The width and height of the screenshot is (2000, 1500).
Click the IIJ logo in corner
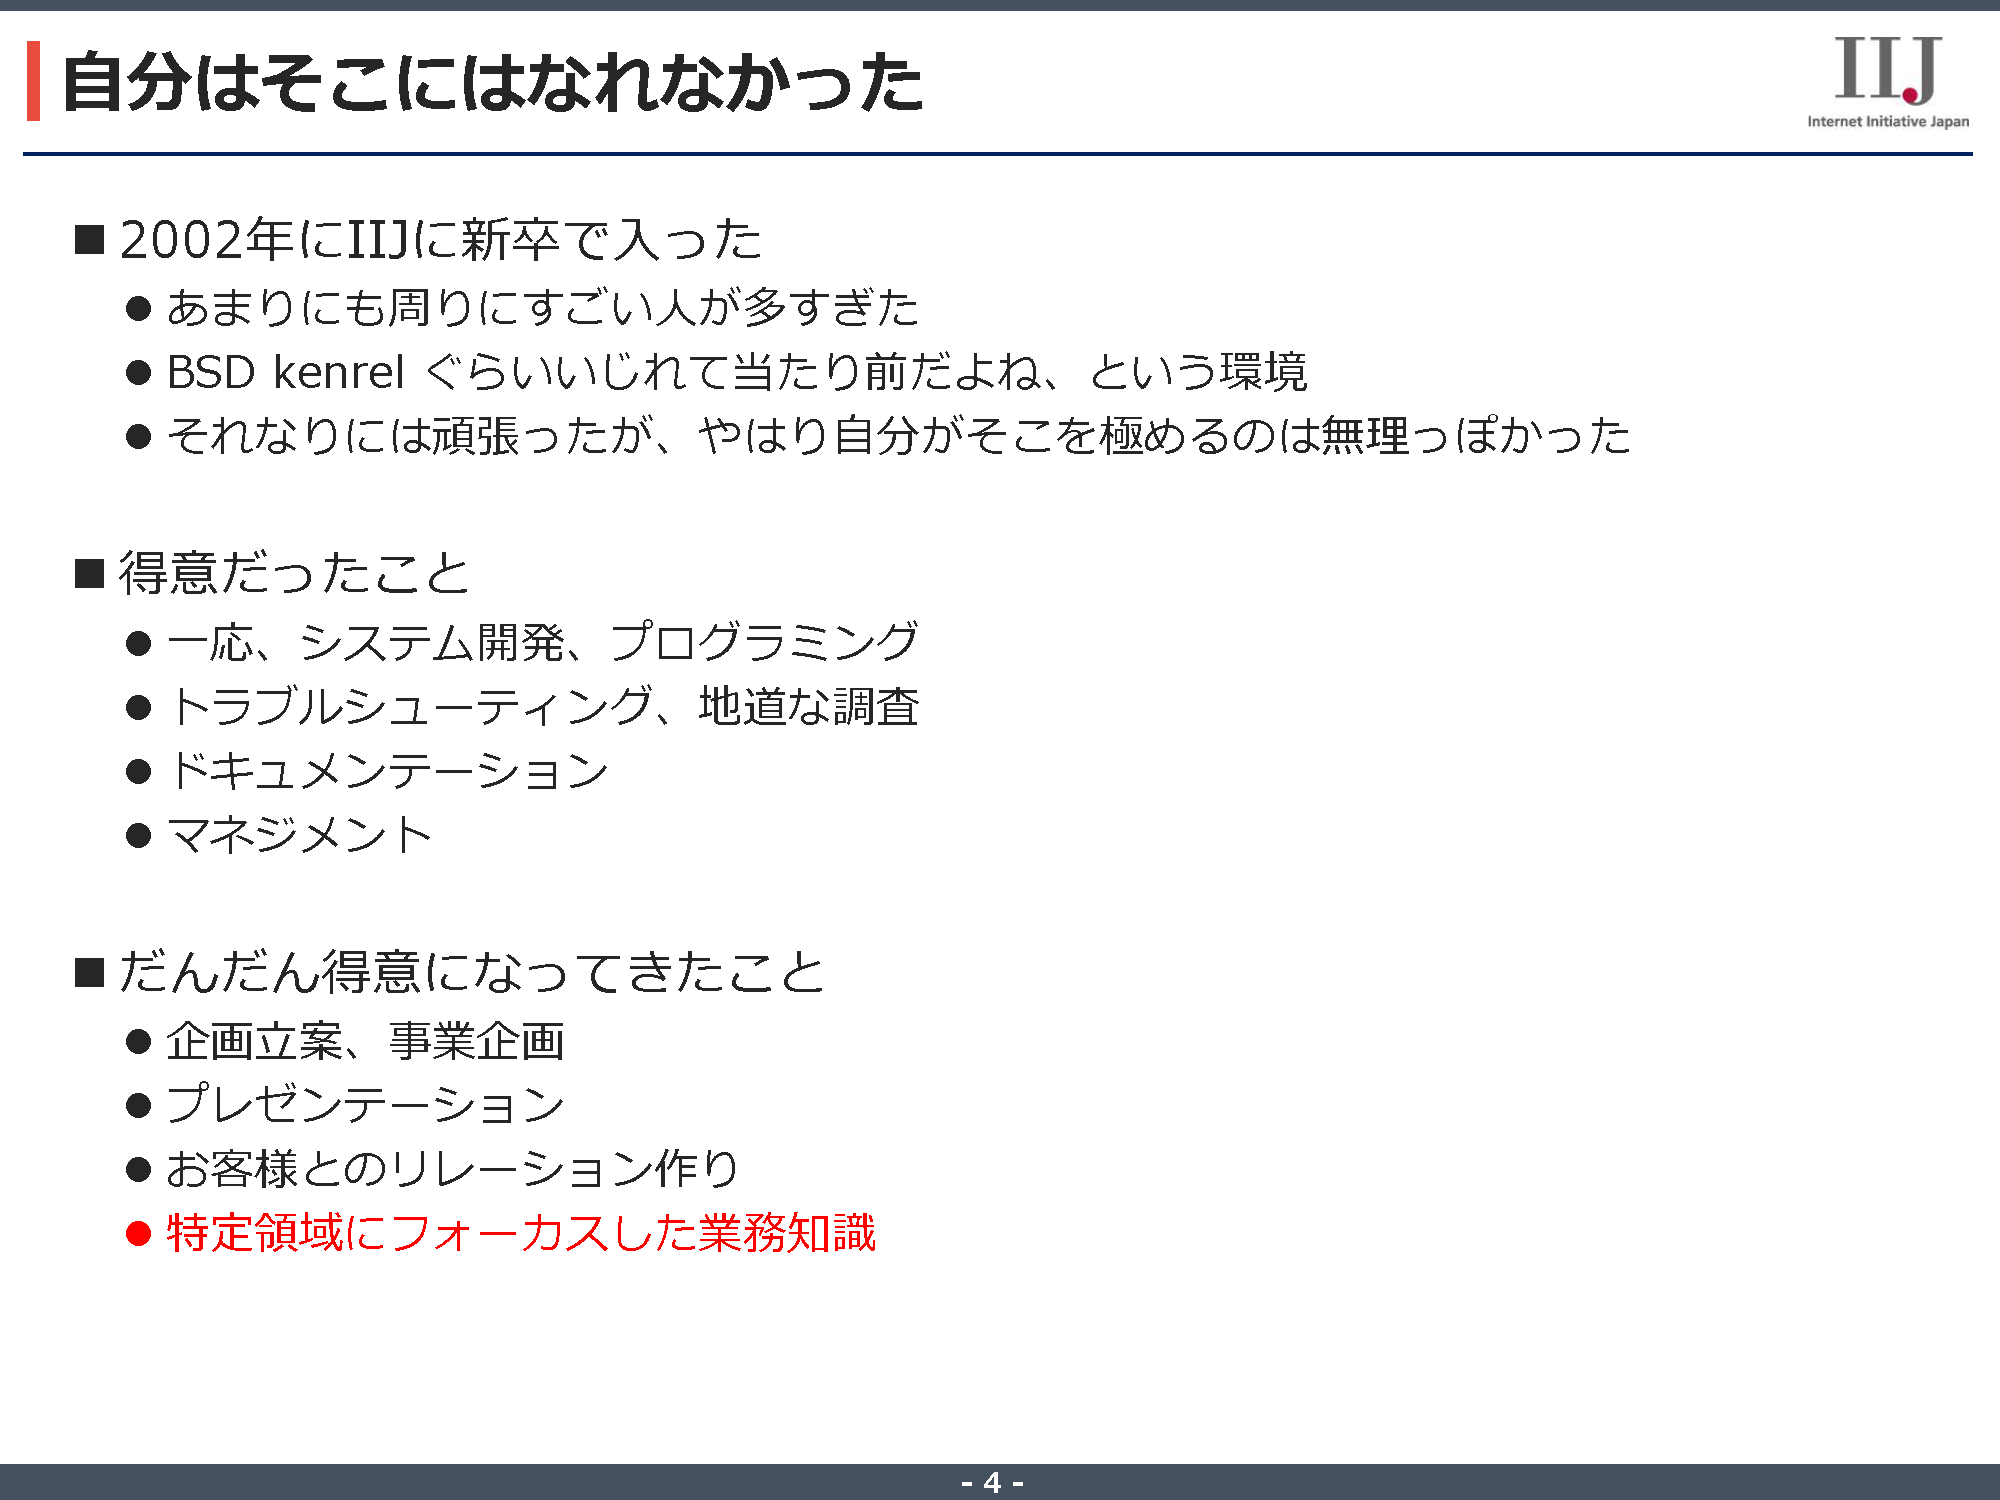tap(1886, 69)
